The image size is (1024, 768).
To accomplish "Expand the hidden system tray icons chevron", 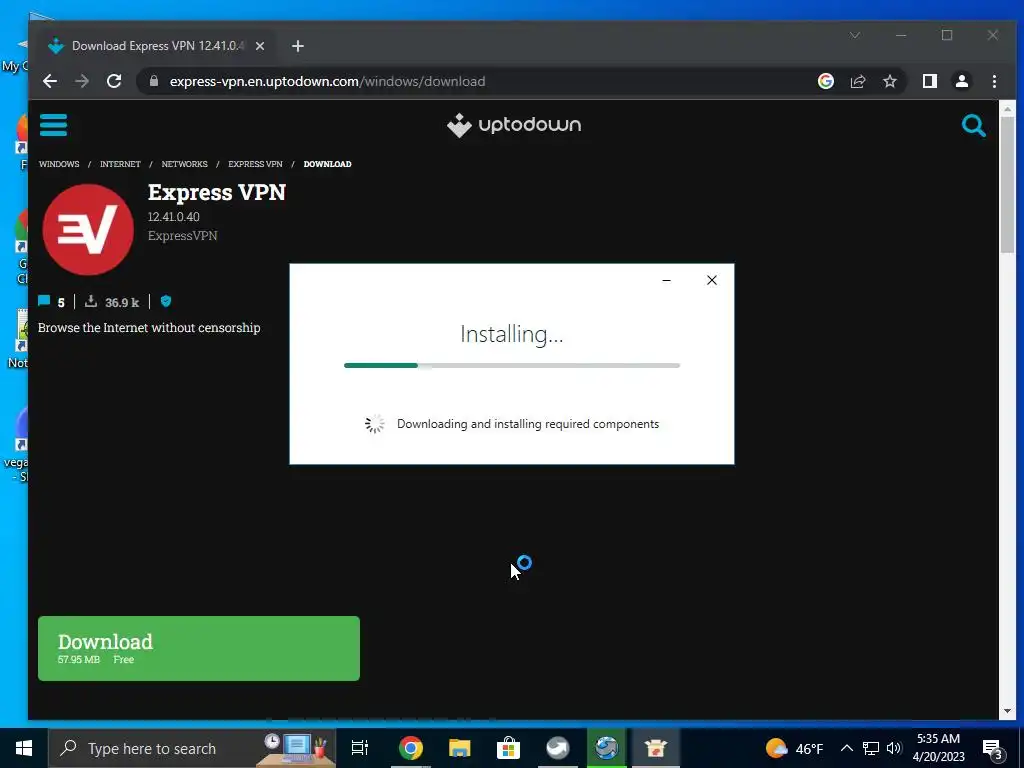I will point(846,748).
